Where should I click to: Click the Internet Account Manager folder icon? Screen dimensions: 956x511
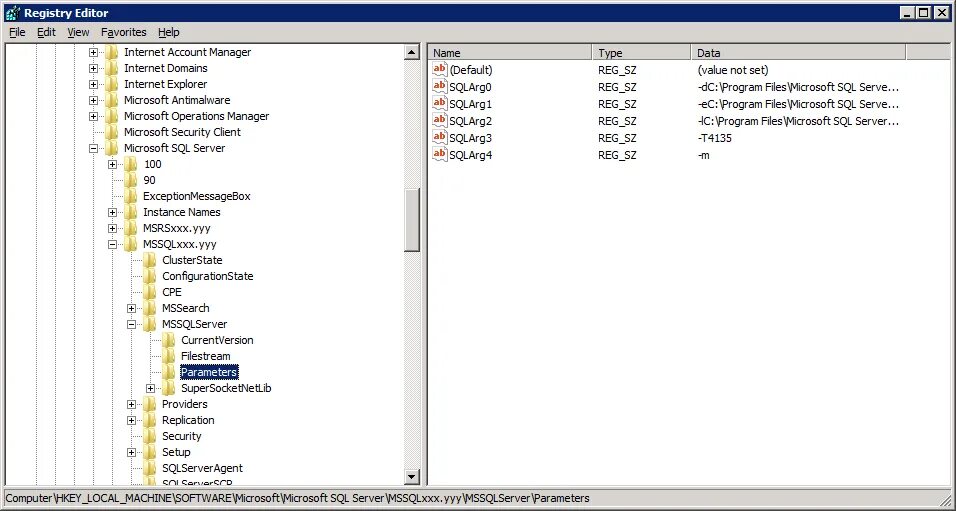(112, 52)
